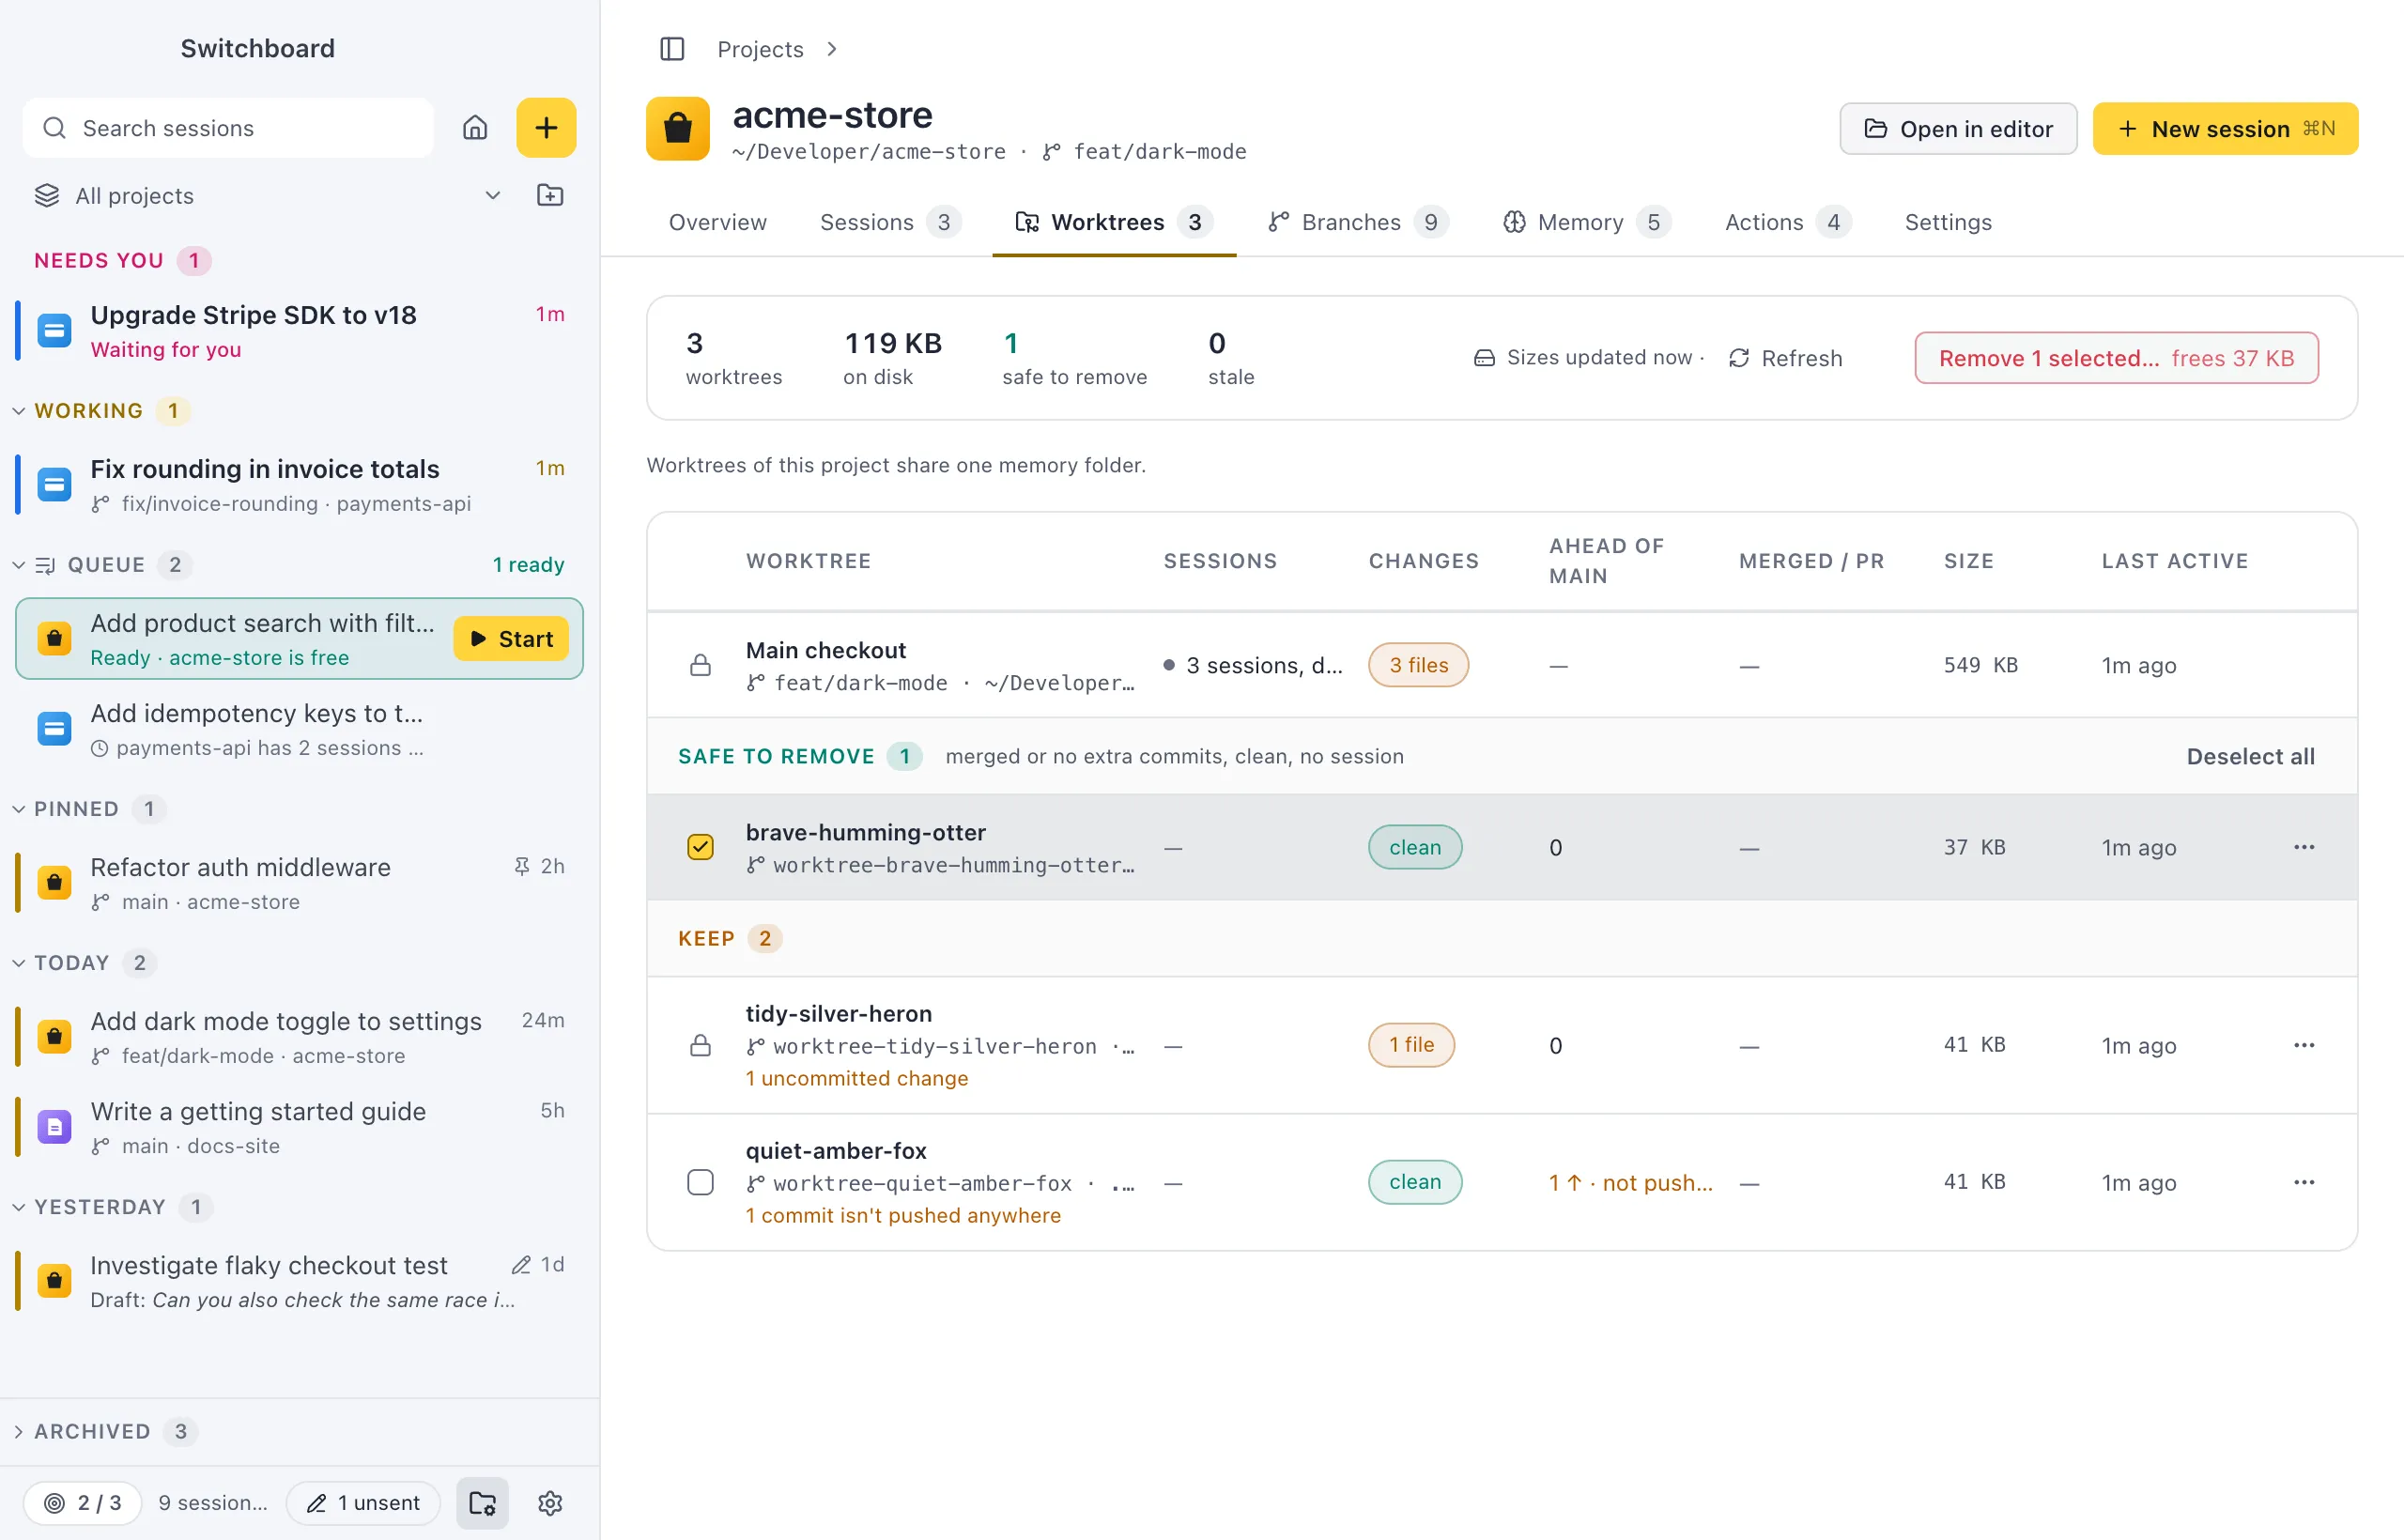This screenshot has width=2404, height=1540.
Task: Click Deselect all link
Action: point(2250,756)
